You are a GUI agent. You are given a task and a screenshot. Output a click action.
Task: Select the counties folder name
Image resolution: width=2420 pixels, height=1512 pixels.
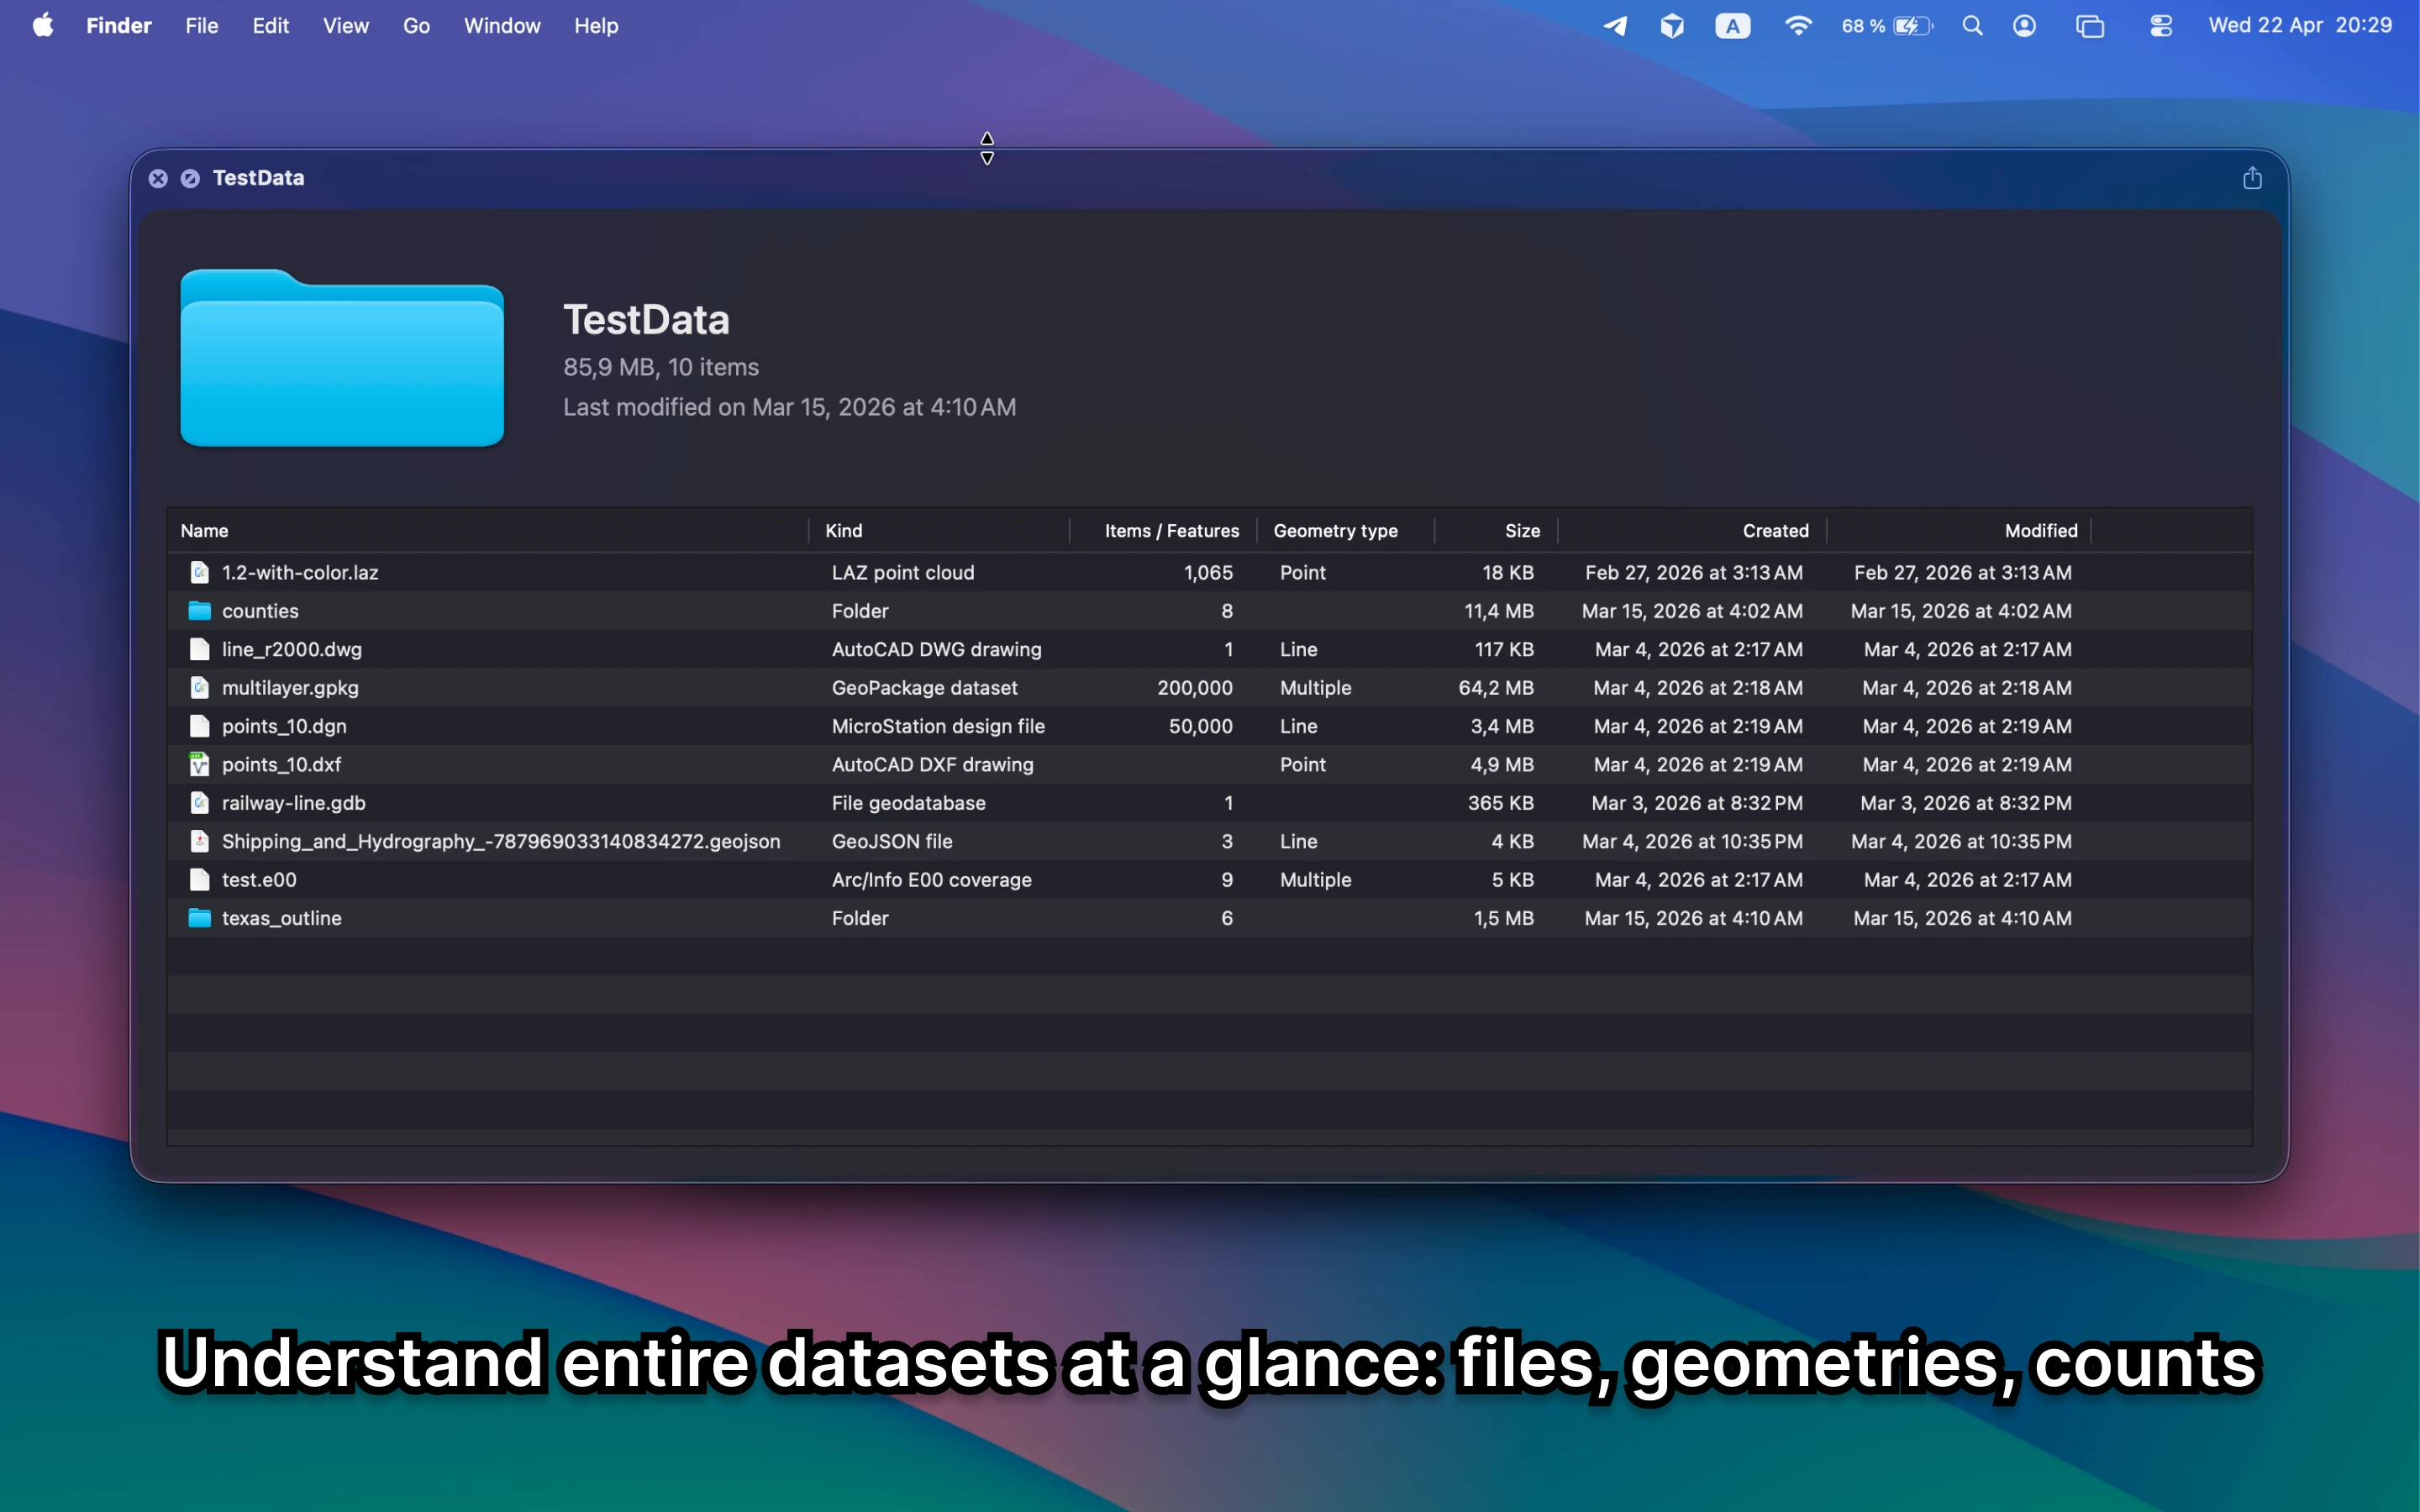coord(260,610)
